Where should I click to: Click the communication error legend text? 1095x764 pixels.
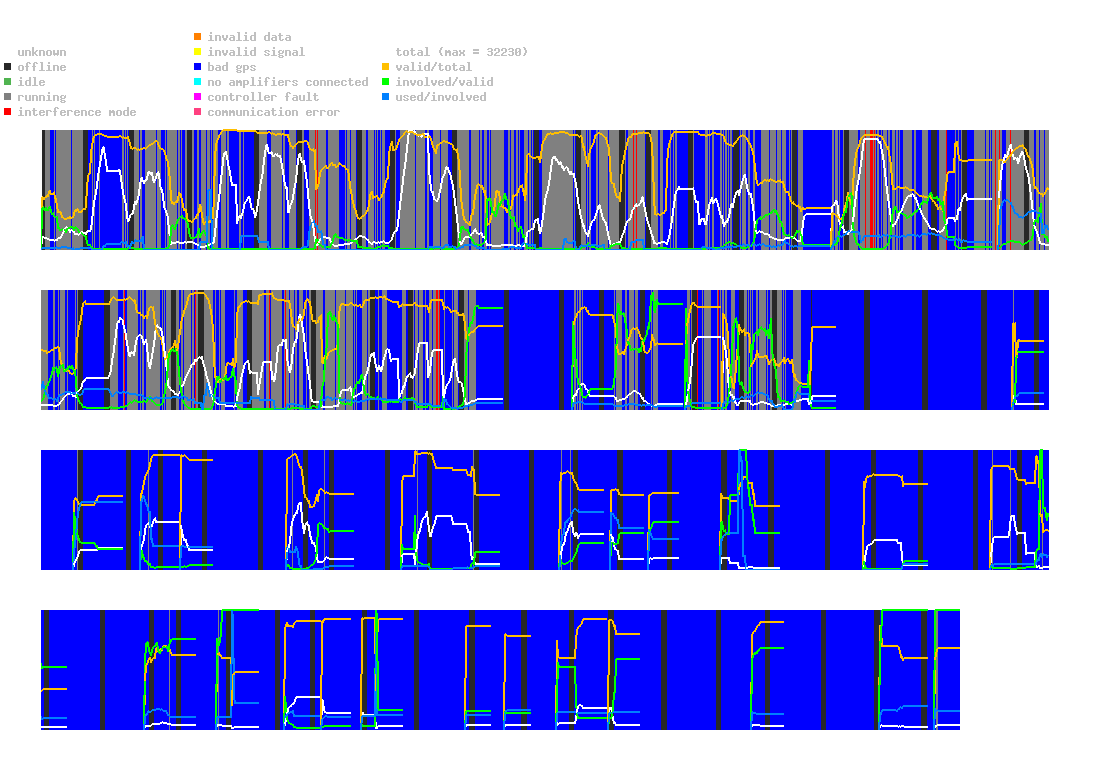274,112
